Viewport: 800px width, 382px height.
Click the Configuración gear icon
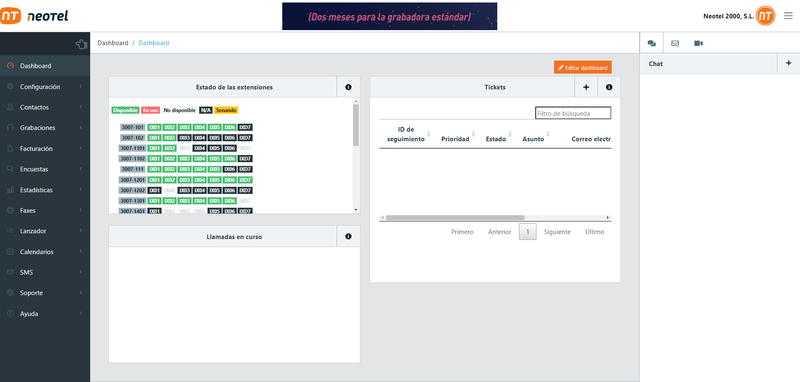10,87
